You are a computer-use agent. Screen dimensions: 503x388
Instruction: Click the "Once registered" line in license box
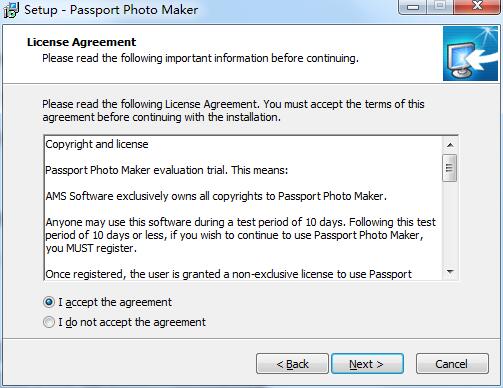click(x=228, y=274)
